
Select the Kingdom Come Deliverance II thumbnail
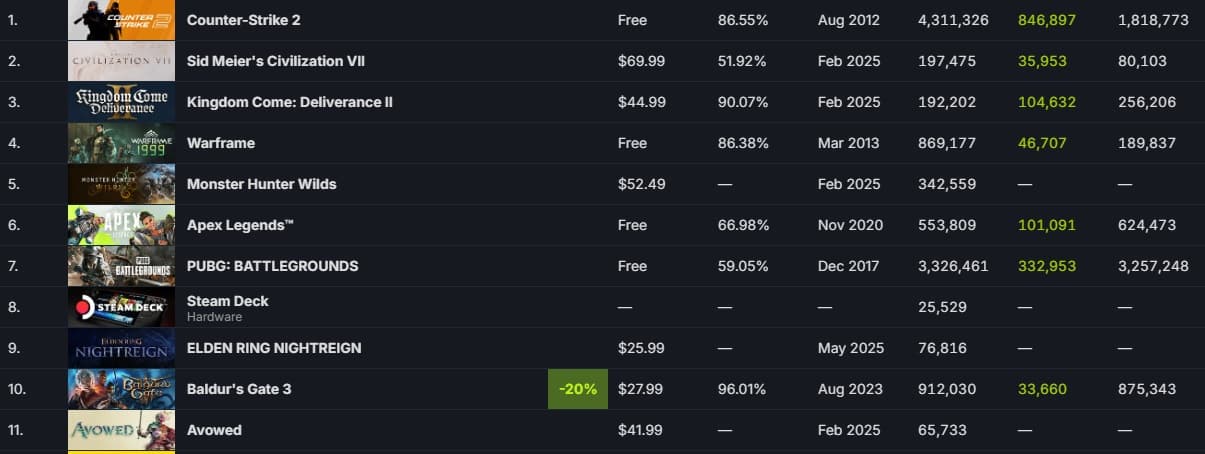121,102
